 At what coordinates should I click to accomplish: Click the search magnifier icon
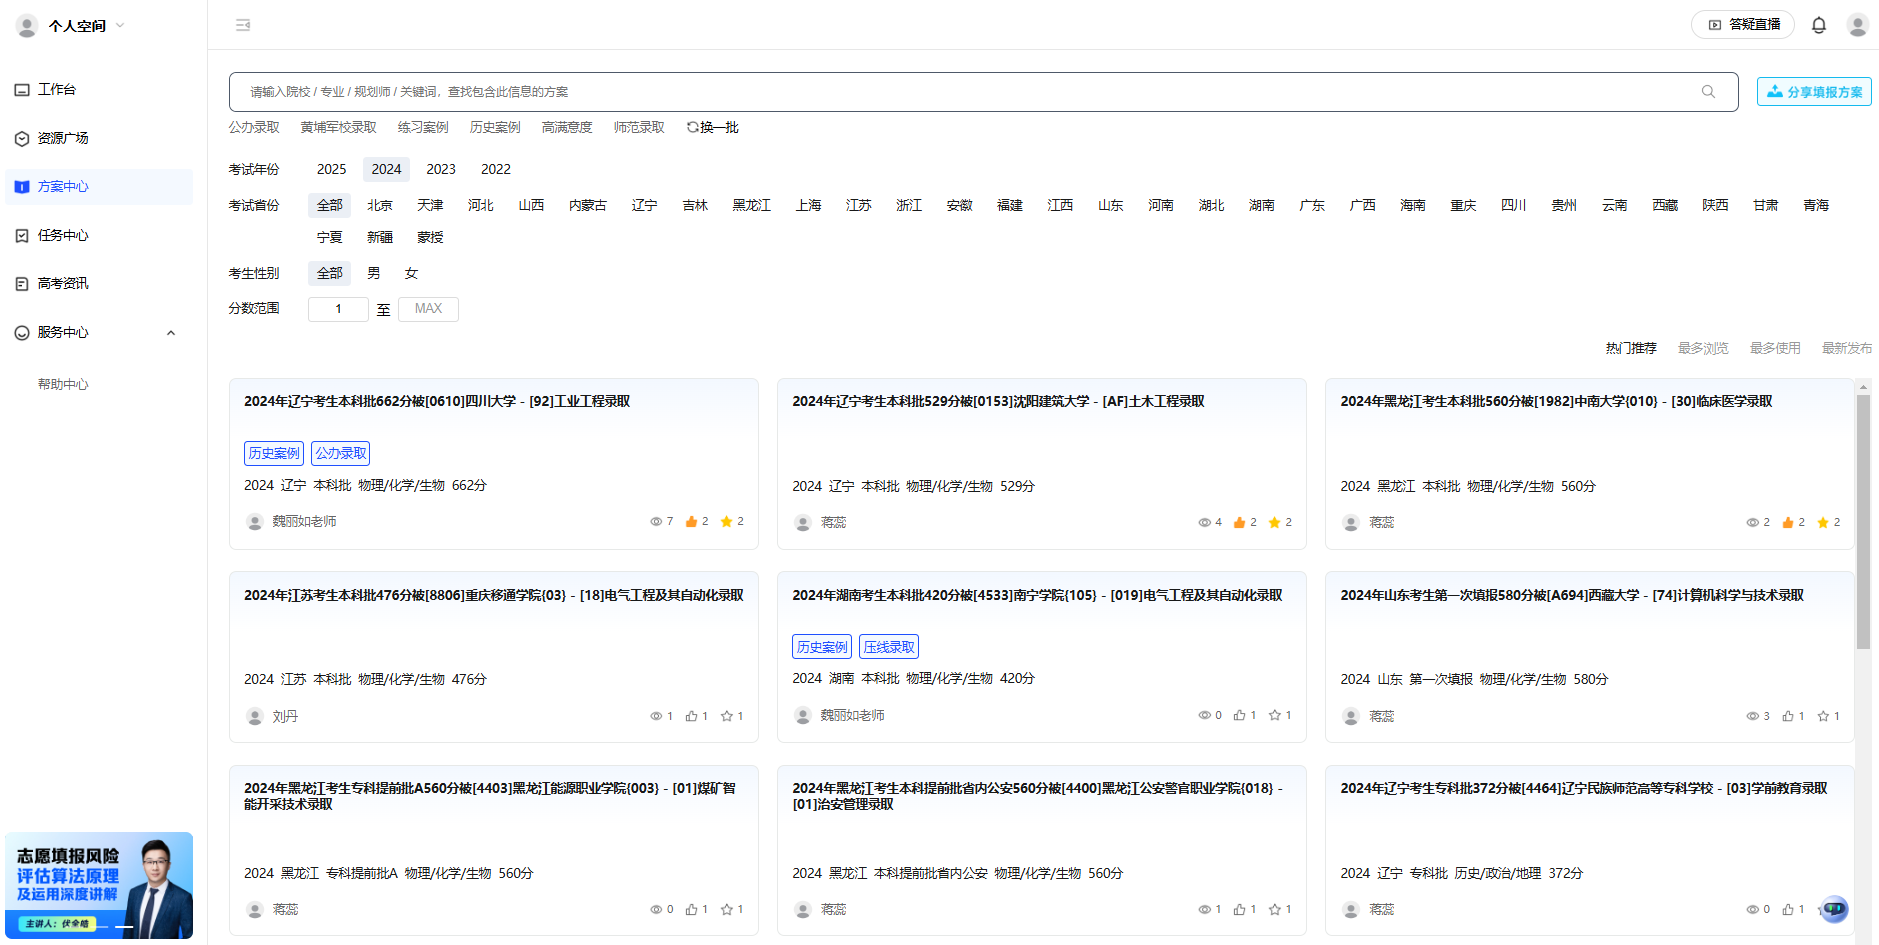[x=1707, y=91]
